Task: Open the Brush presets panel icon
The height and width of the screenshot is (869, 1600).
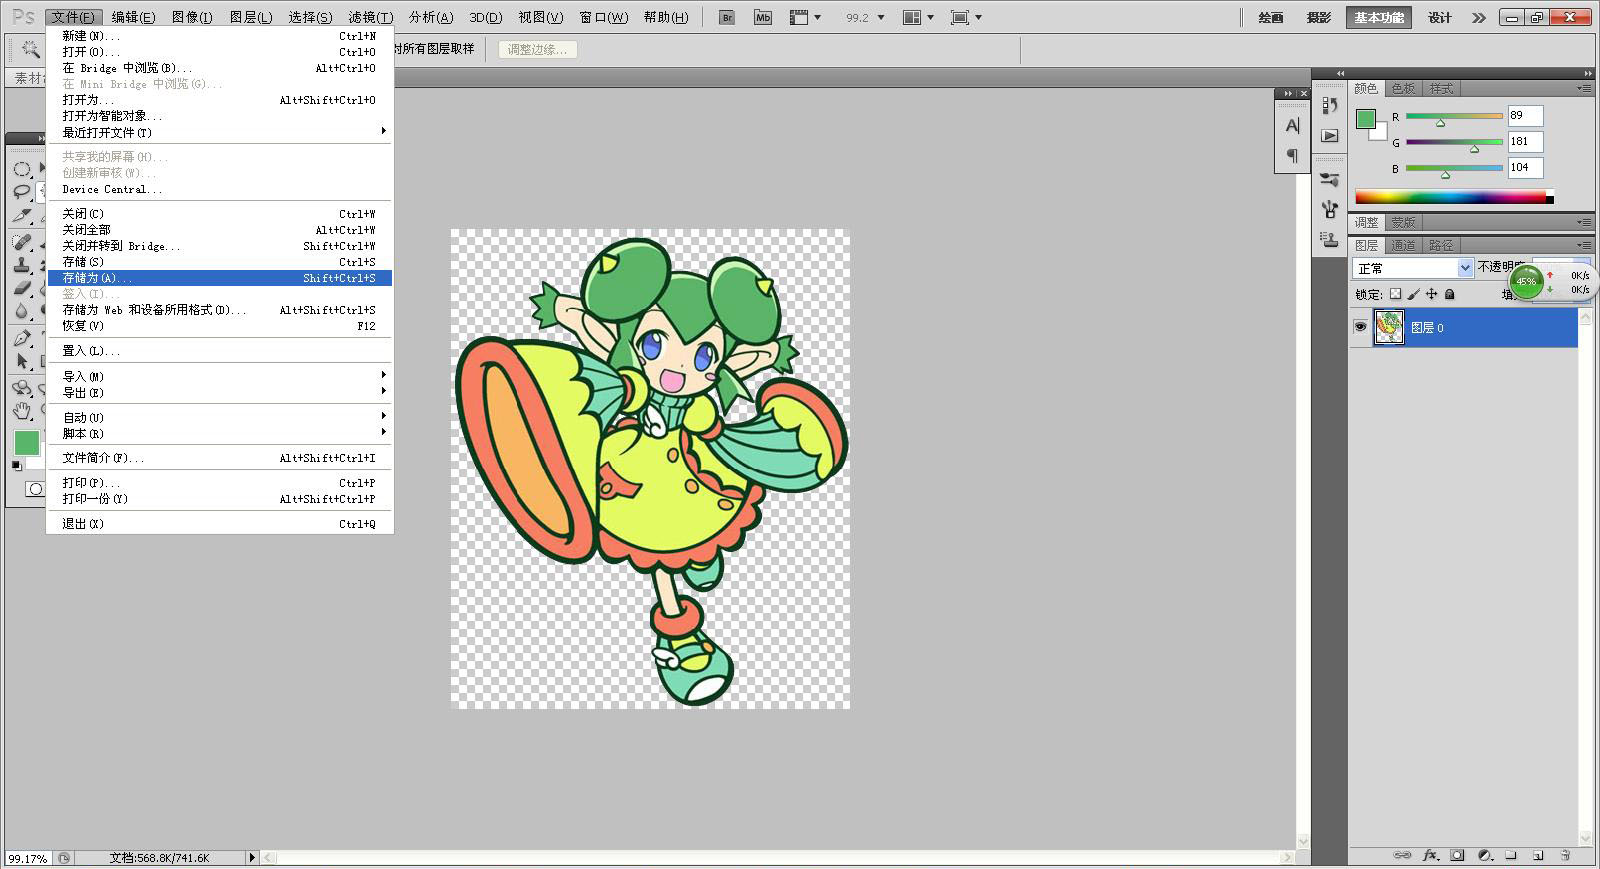Action: coord(1329,180)
